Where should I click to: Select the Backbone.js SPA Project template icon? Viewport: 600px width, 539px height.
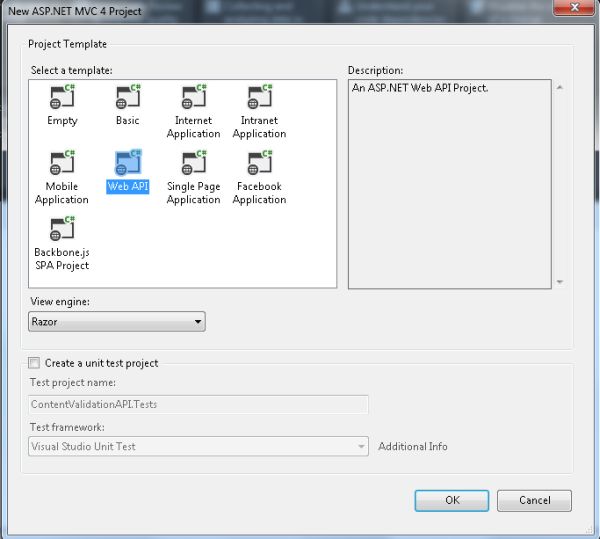[62, 228]
